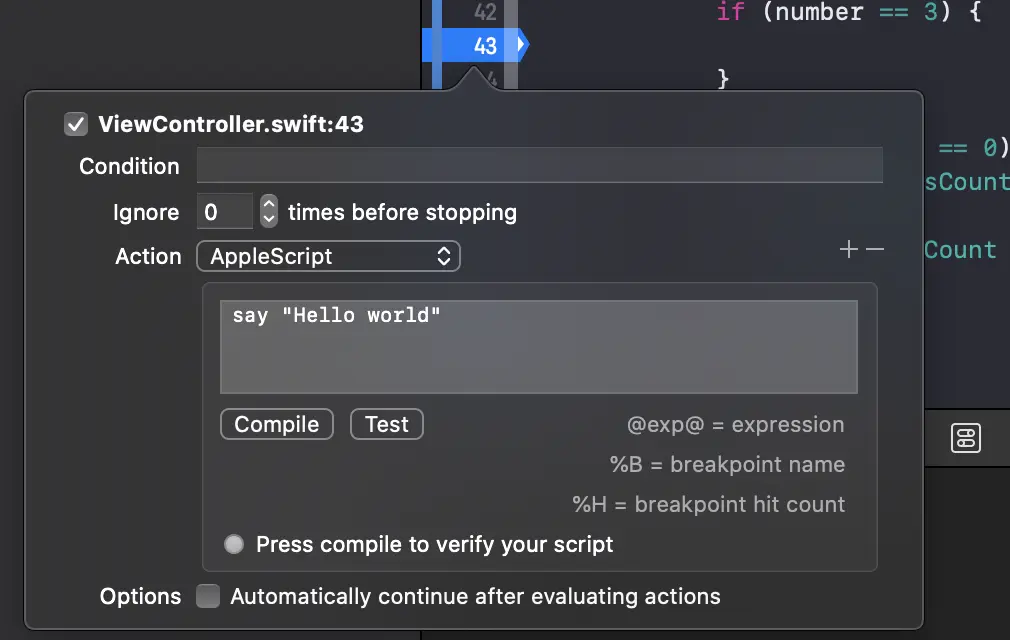Decrease ignore count with stepper down arrow
Image resolution: width=1010 pixels, height=640 pixels.
(268, 219)
